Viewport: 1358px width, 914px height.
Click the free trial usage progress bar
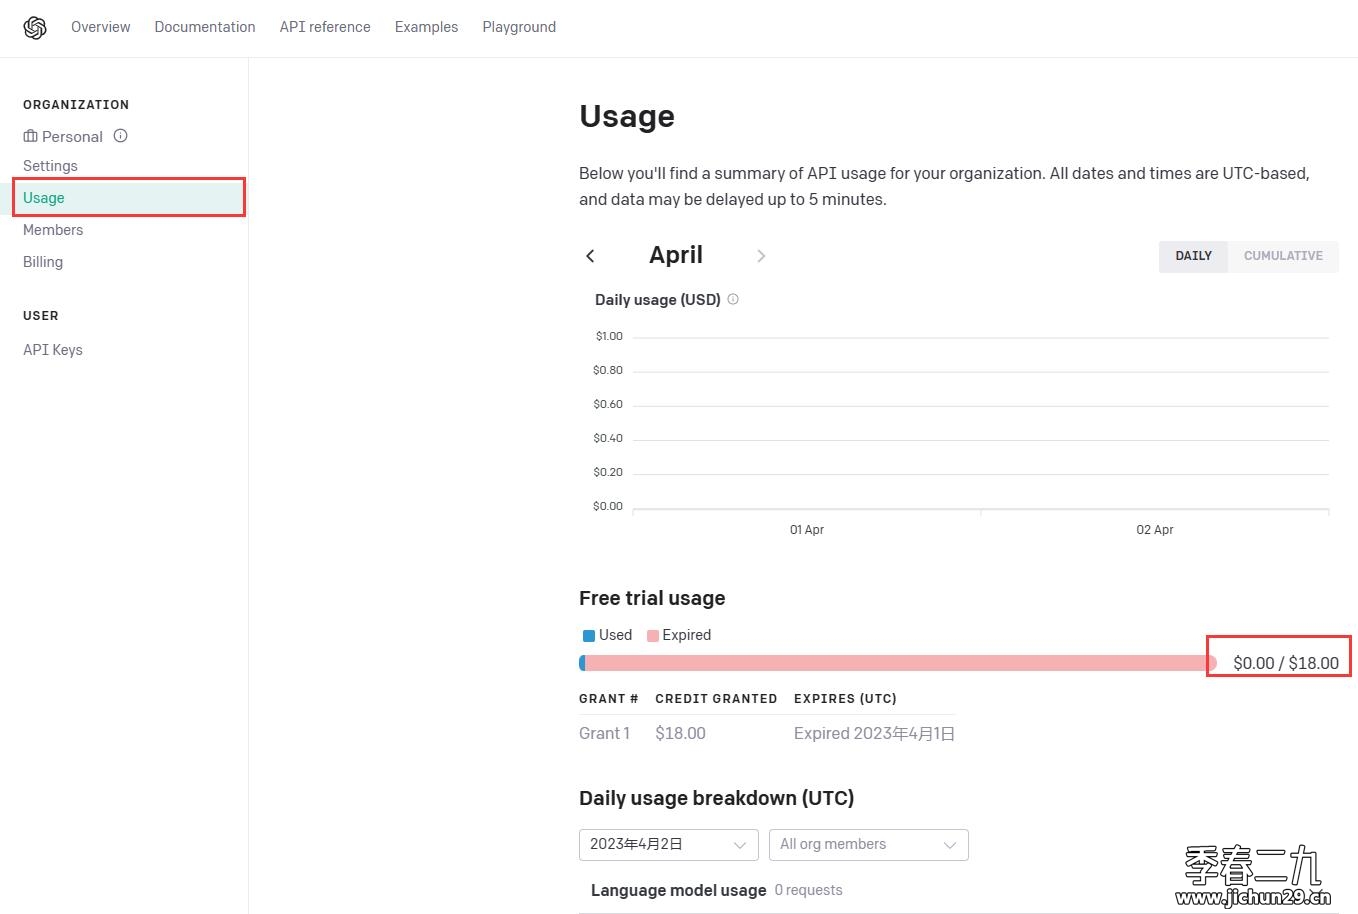click(898, 663)
